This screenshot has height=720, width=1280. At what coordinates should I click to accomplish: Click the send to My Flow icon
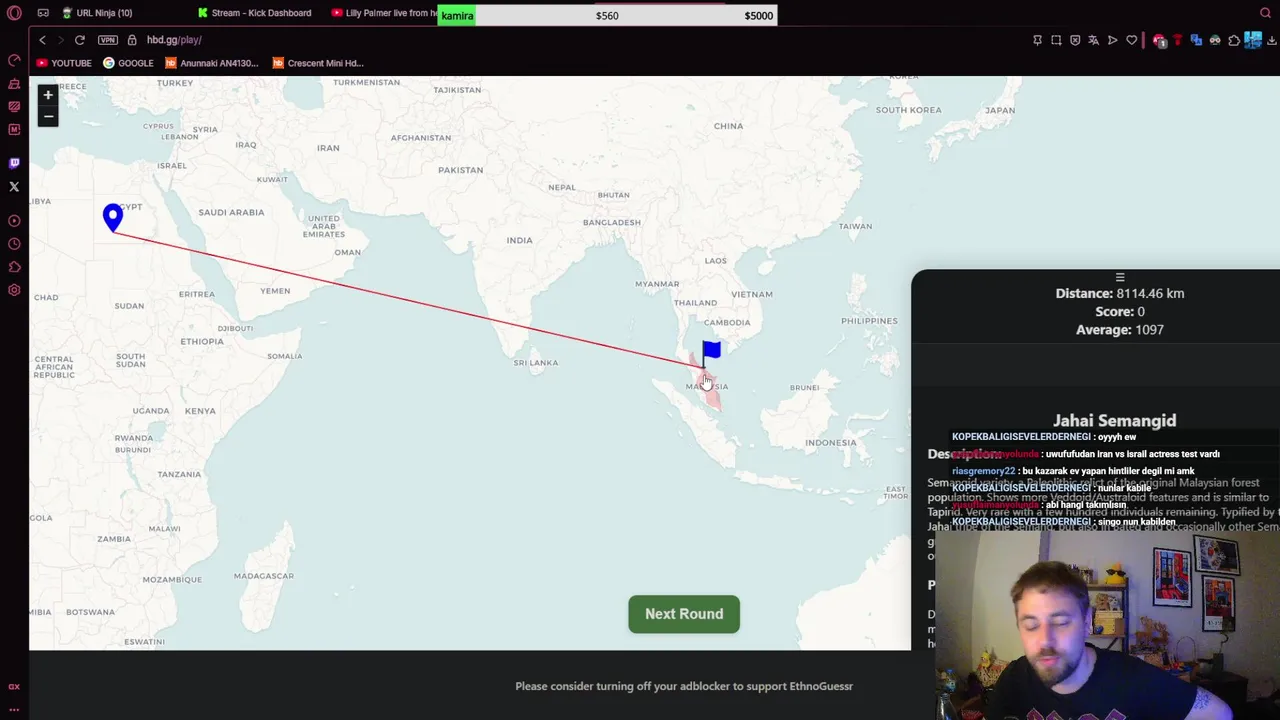click(1113, 40)
